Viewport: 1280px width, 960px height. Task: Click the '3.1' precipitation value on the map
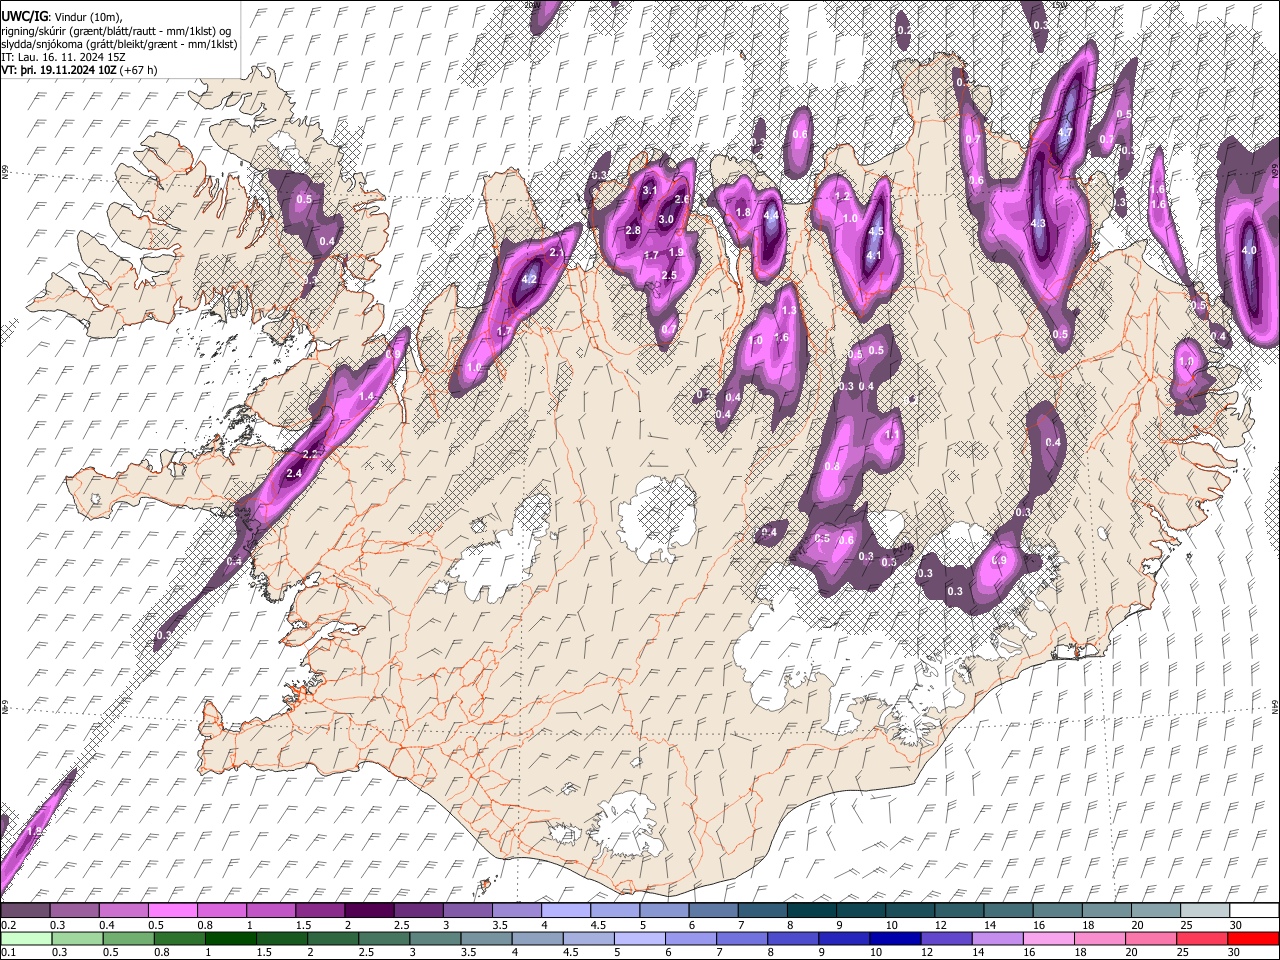tap(649, 190)
